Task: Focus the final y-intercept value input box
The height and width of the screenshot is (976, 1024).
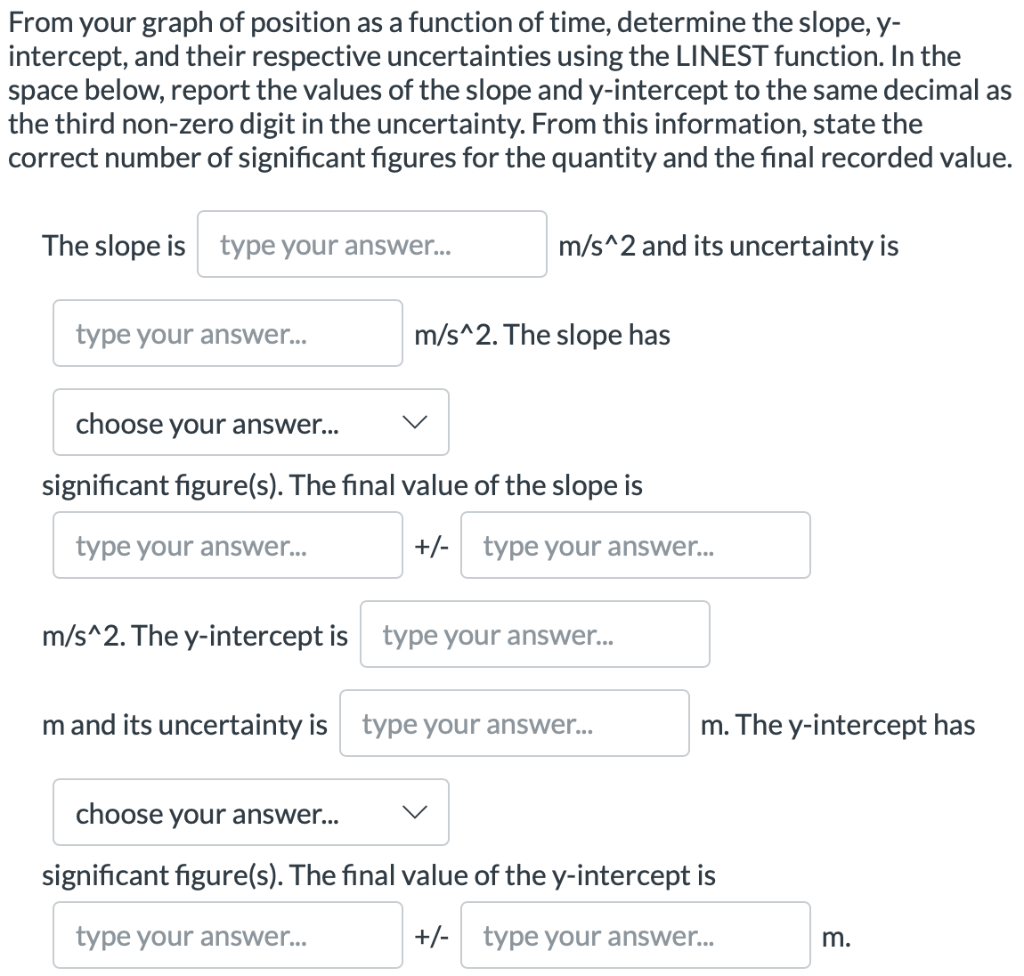Action: pyautogui.click(x=227, y=934)
